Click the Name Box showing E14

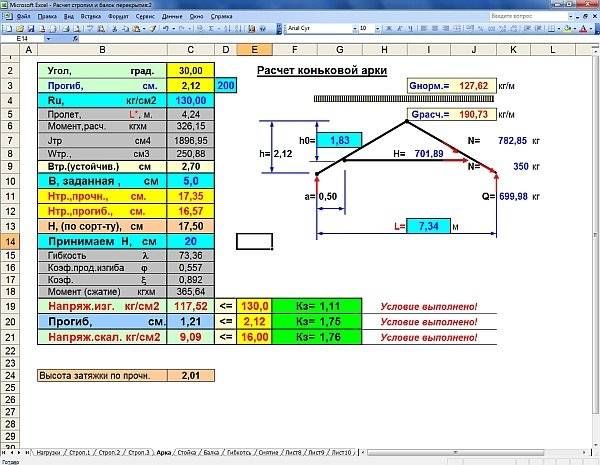click(x=22, y=39)
